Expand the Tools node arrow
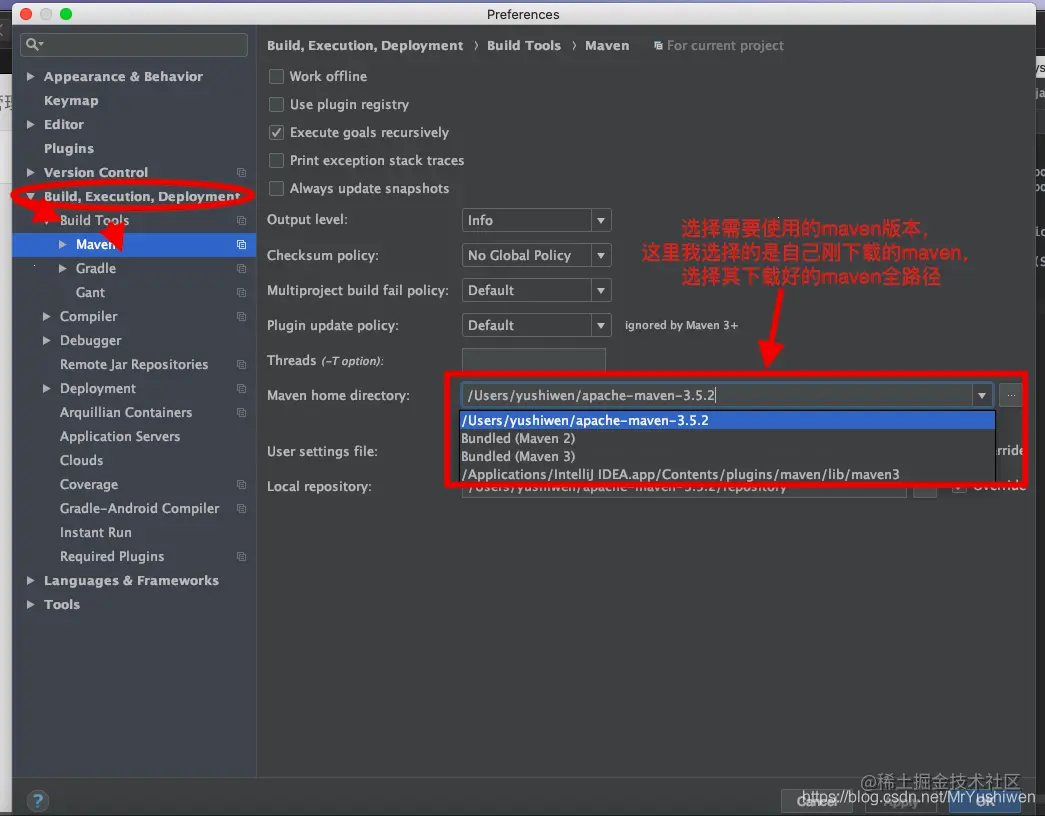 [31, 605]
